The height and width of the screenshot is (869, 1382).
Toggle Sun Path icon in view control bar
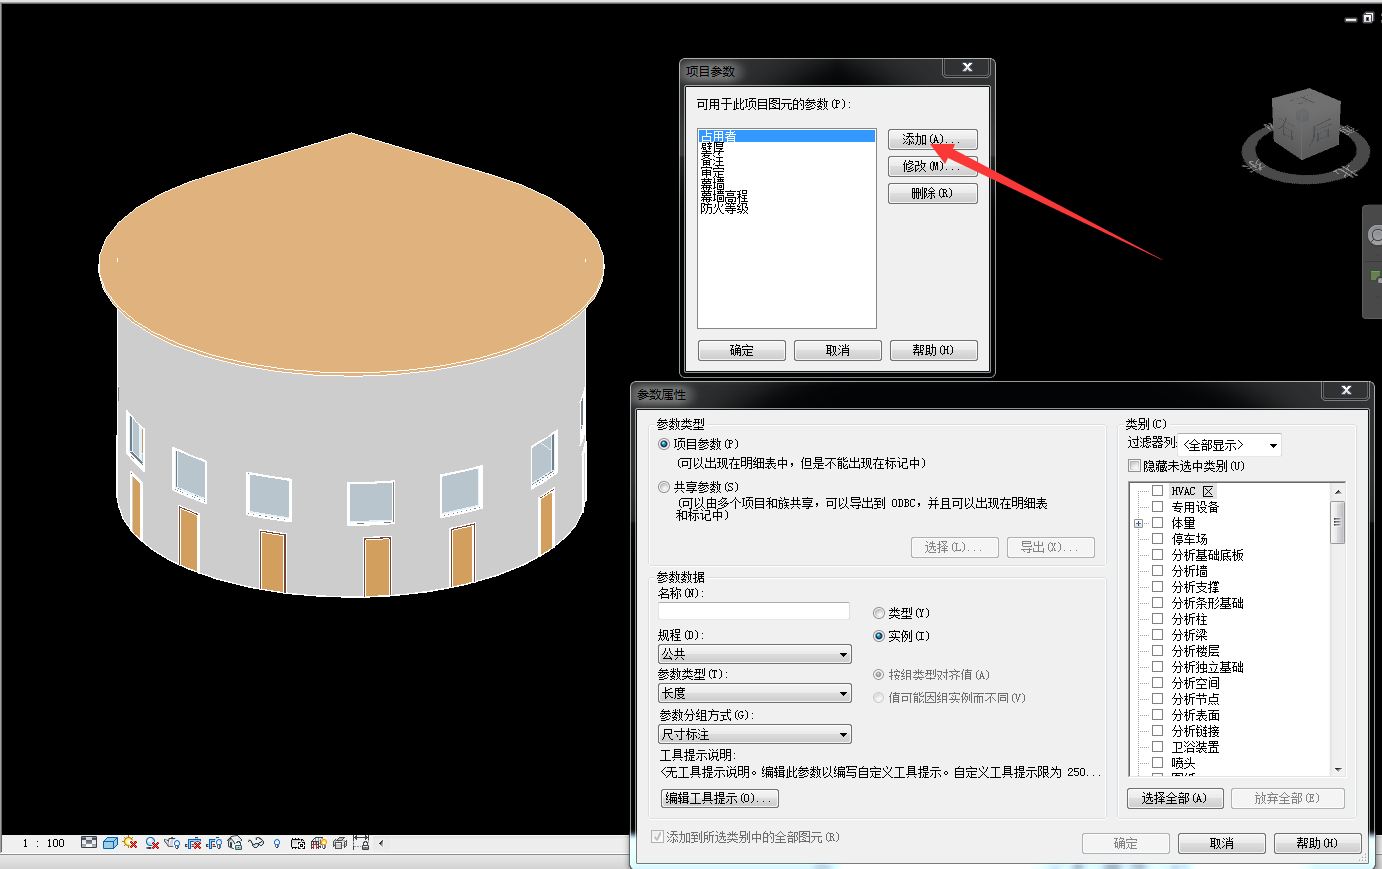tap(130, 843)
